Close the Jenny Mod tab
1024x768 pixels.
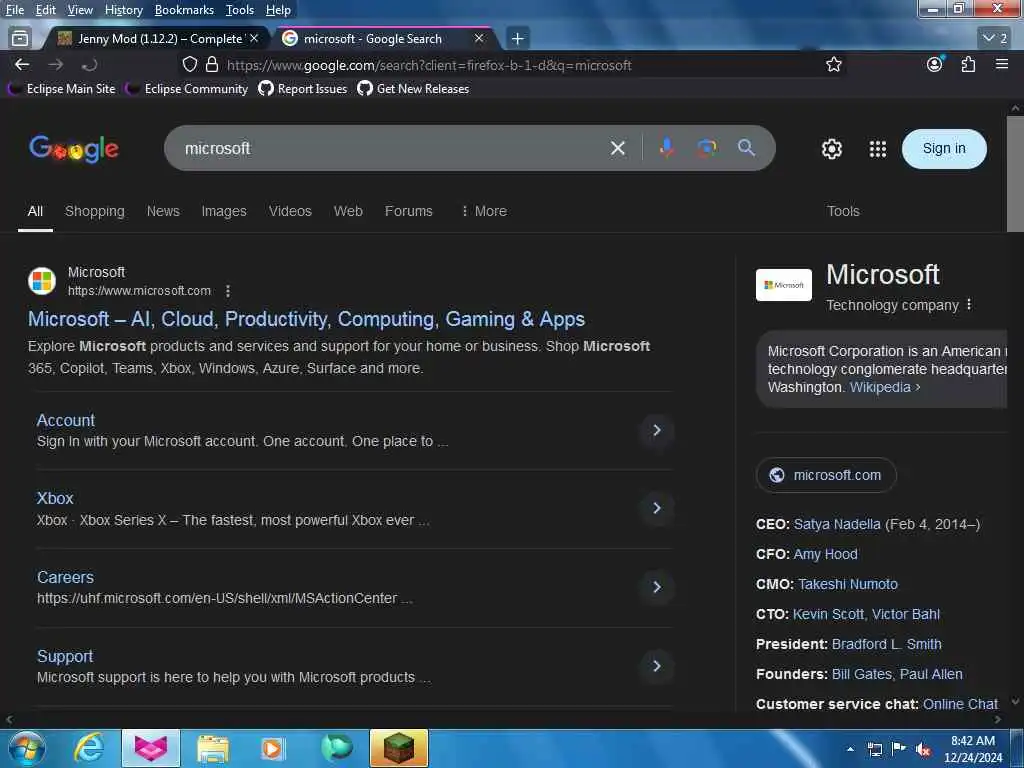pos(254,39)
